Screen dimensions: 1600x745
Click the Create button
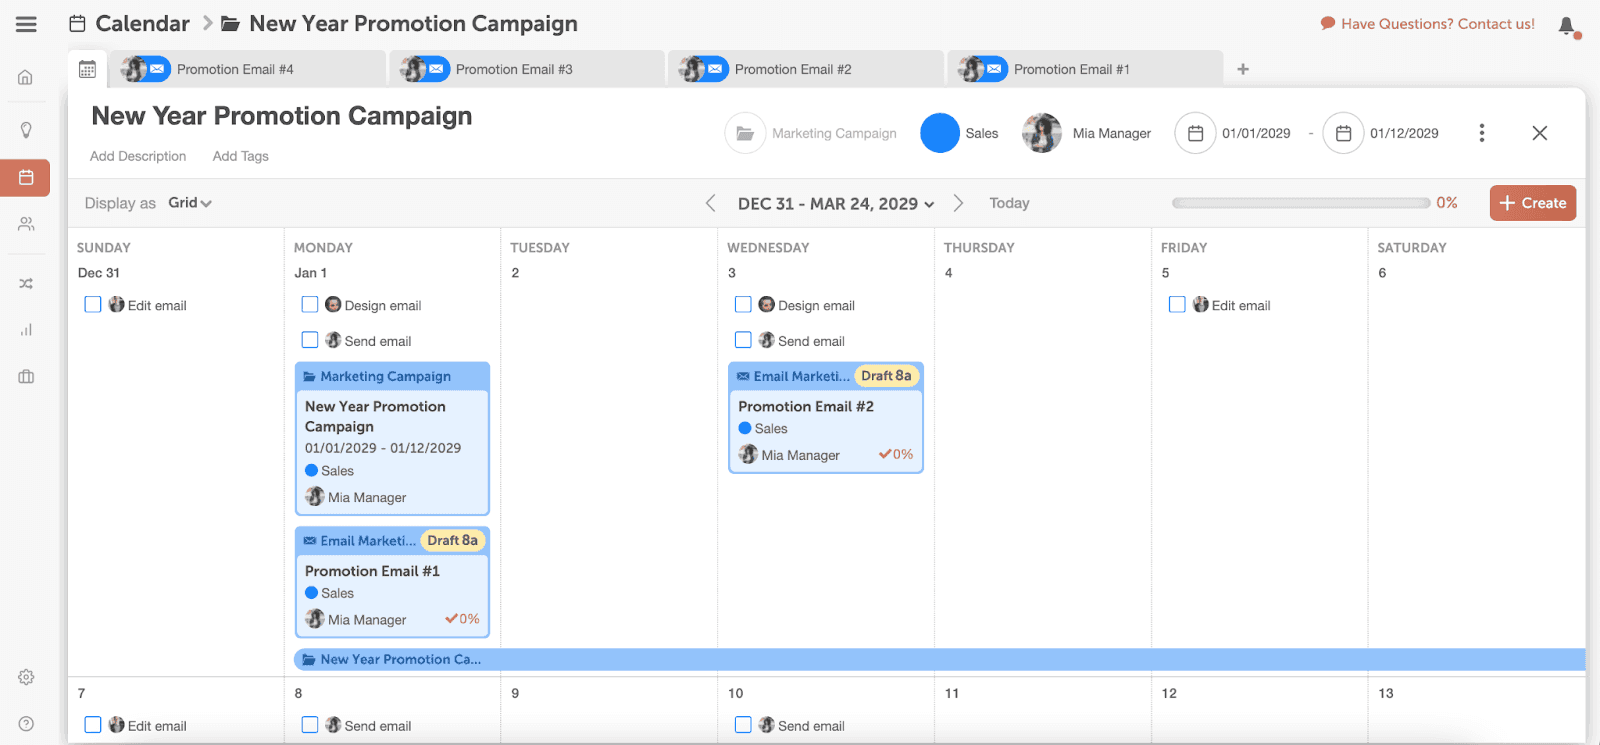tap(1533, 203)
